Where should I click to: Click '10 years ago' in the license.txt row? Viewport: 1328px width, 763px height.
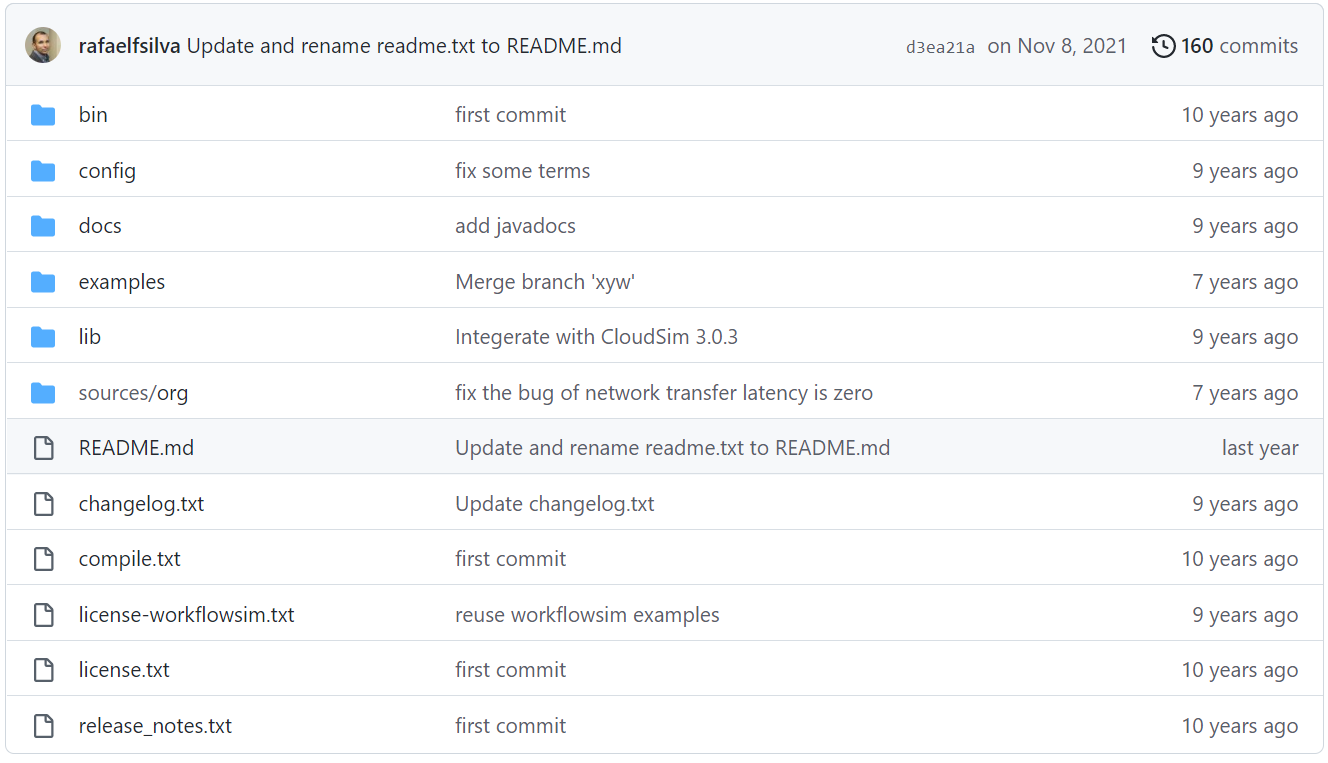click(1240, 670)
